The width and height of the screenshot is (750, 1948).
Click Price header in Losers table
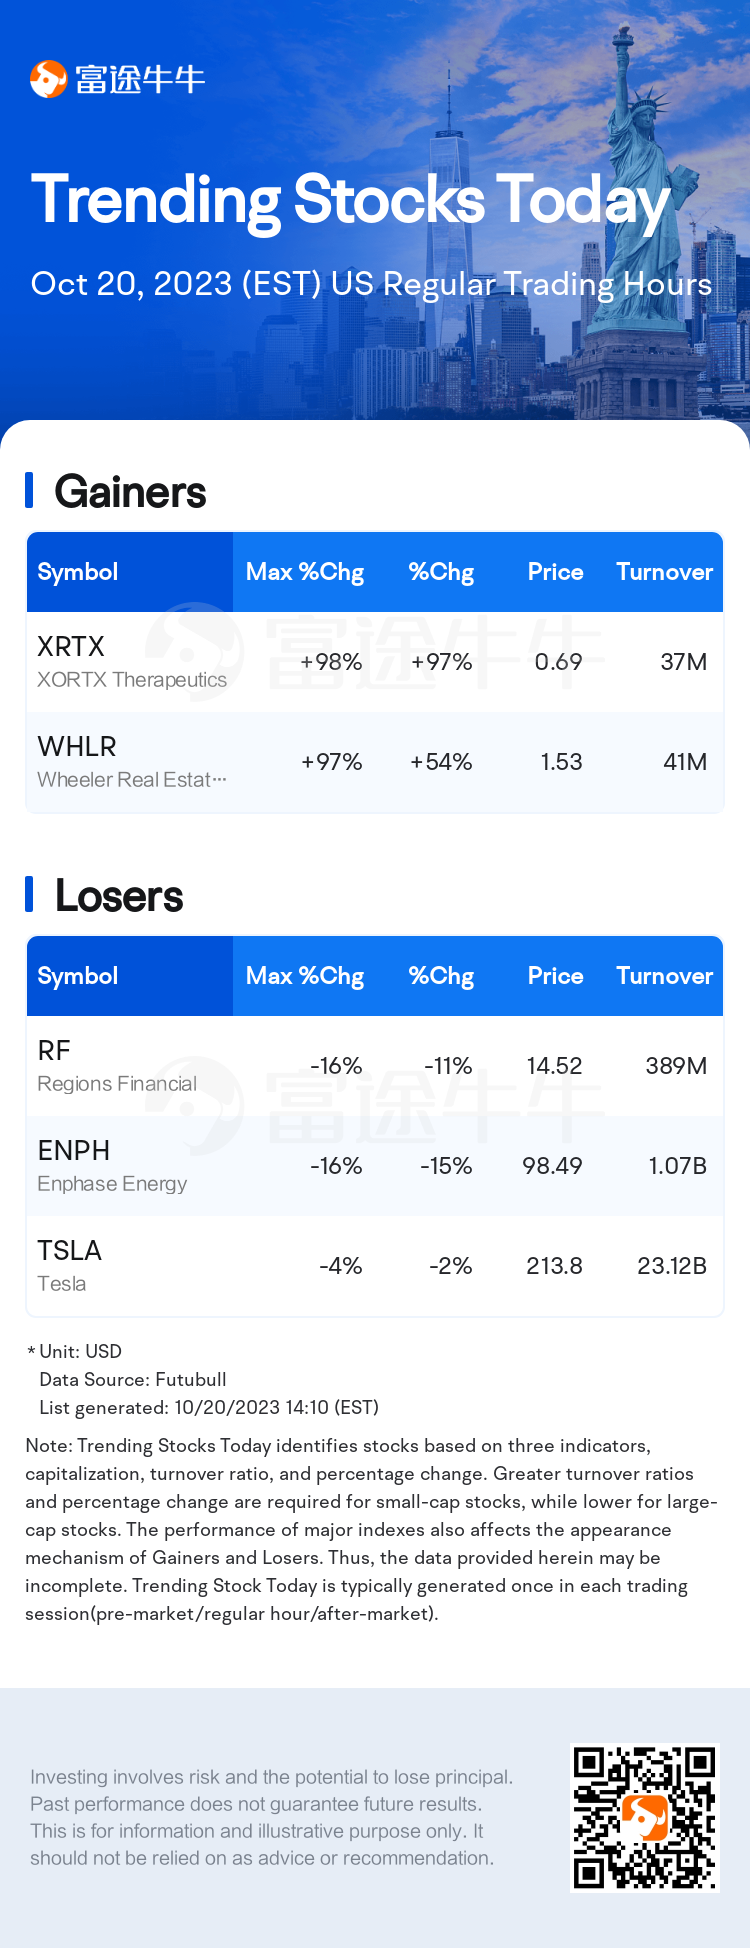tap(556, 976)
